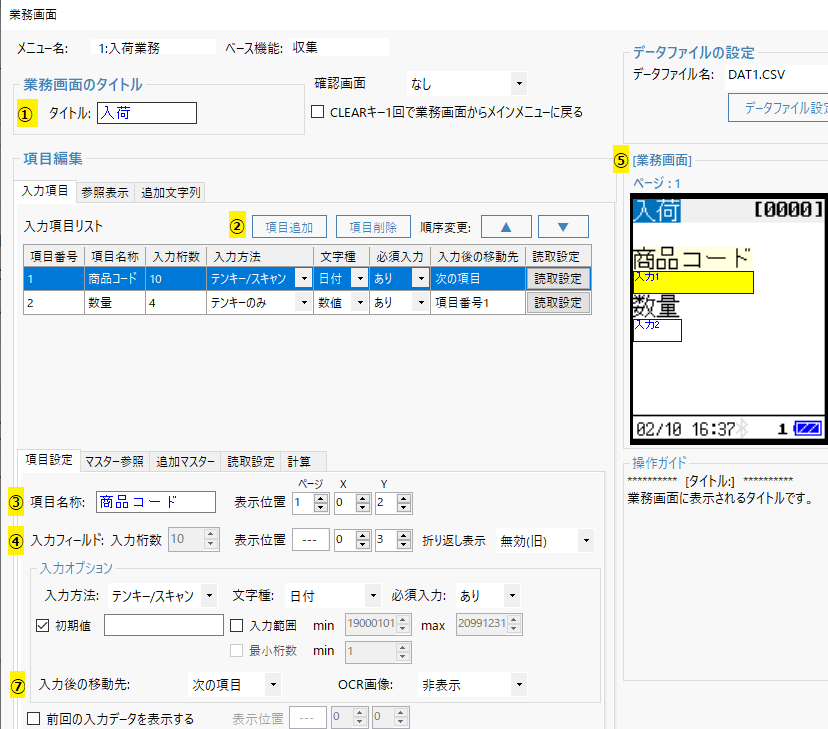Enable CLEARキー return to main menu checkbox
This screenshot has width=828, height=729.
click(318, 112)
